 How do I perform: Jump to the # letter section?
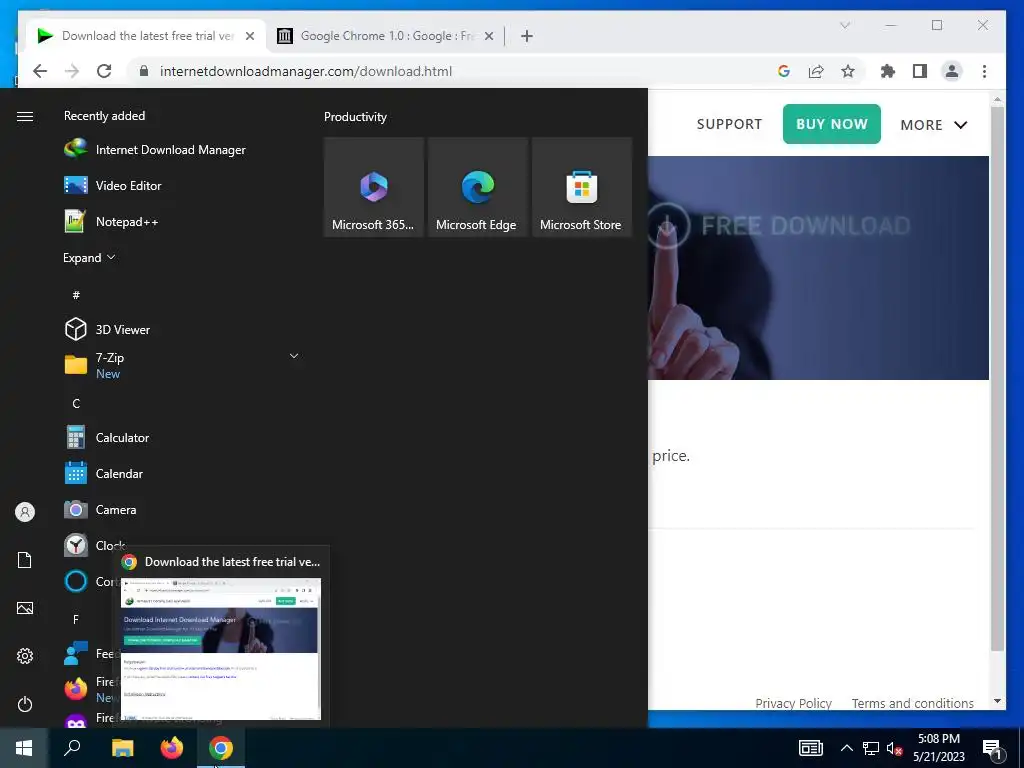76,295
